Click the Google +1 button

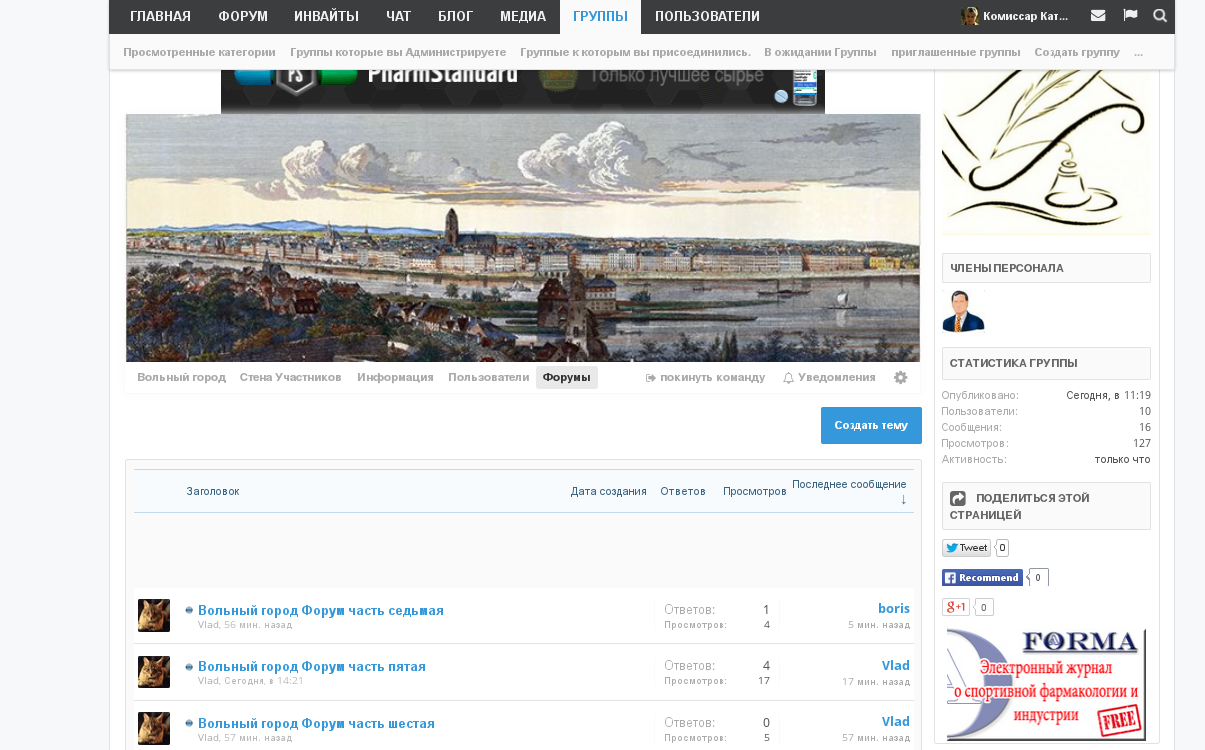(x=956, y=607)
